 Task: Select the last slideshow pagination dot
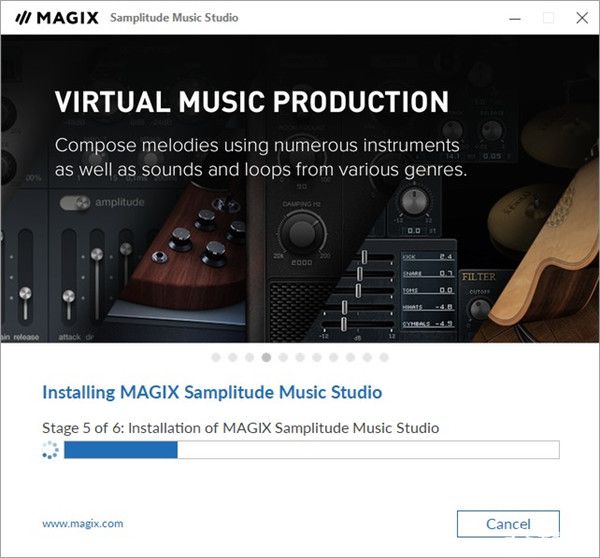384,357
